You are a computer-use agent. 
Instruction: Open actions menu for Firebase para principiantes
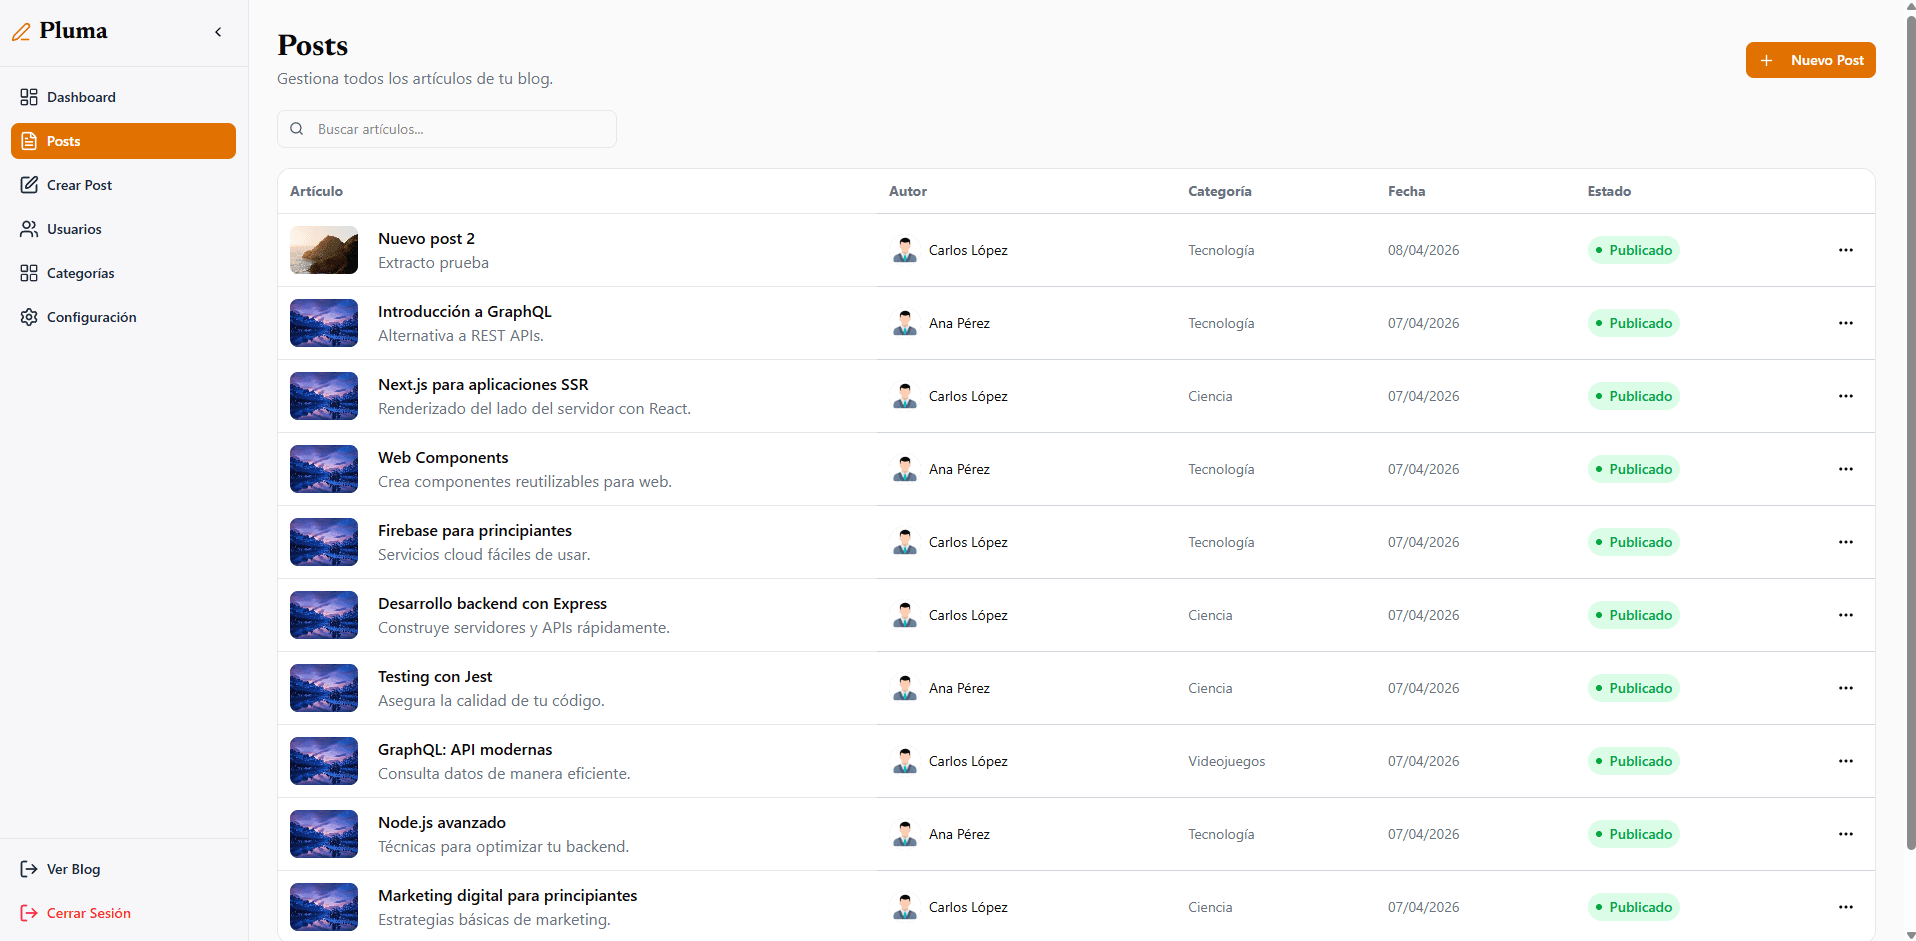point(1846,542)
